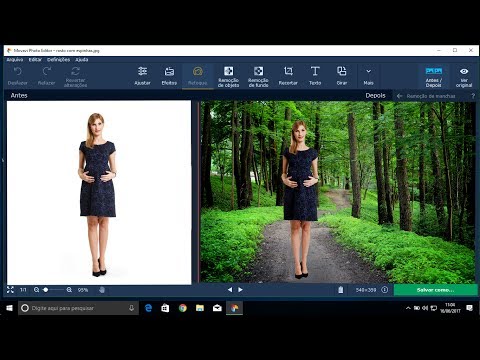480x360 pixels.
Task: Click the zoom in magnifier
Action: [x=69, y=290]
